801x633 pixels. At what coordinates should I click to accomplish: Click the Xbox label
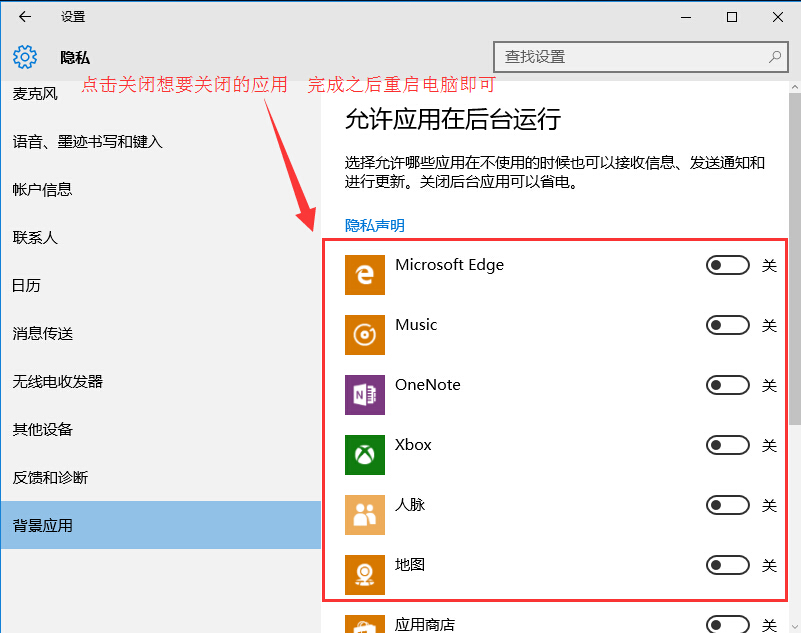413,445
